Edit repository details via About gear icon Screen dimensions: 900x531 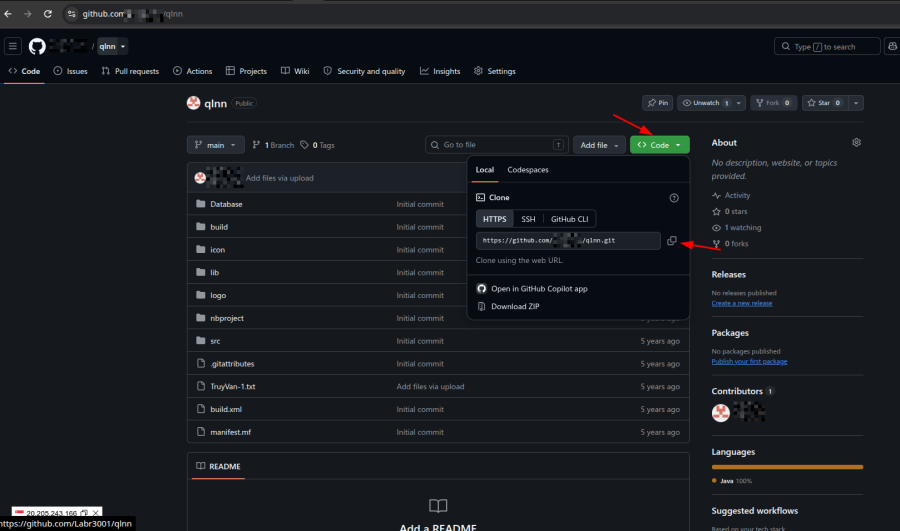click(856, 142)
